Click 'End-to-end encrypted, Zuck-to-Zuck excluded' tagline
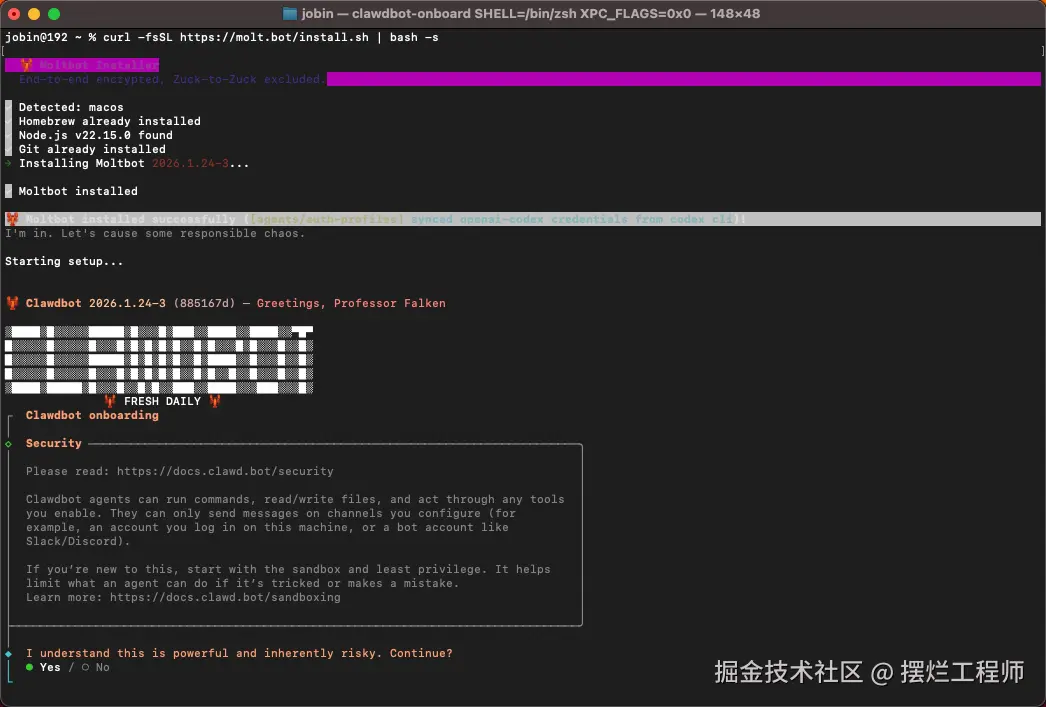Viewport: 1046px width, 707px height. click(172, 79)
